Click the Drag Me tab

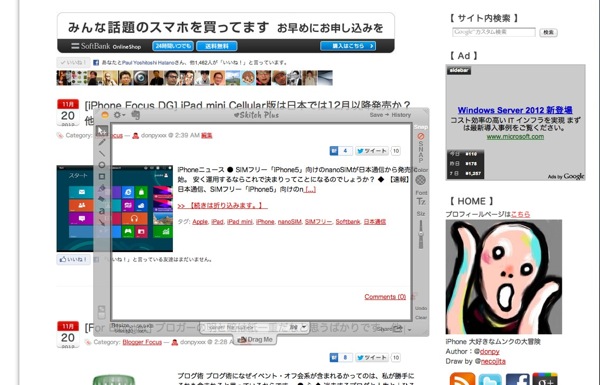255,339
